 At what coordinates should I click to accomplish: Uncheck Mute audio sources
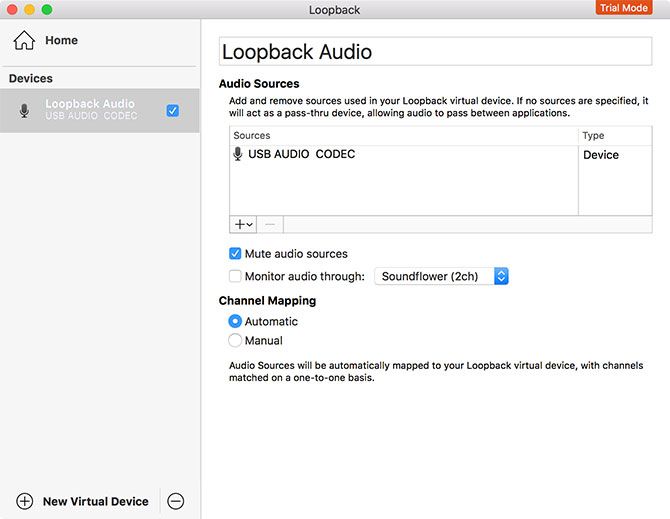click(x=235, y=254)
